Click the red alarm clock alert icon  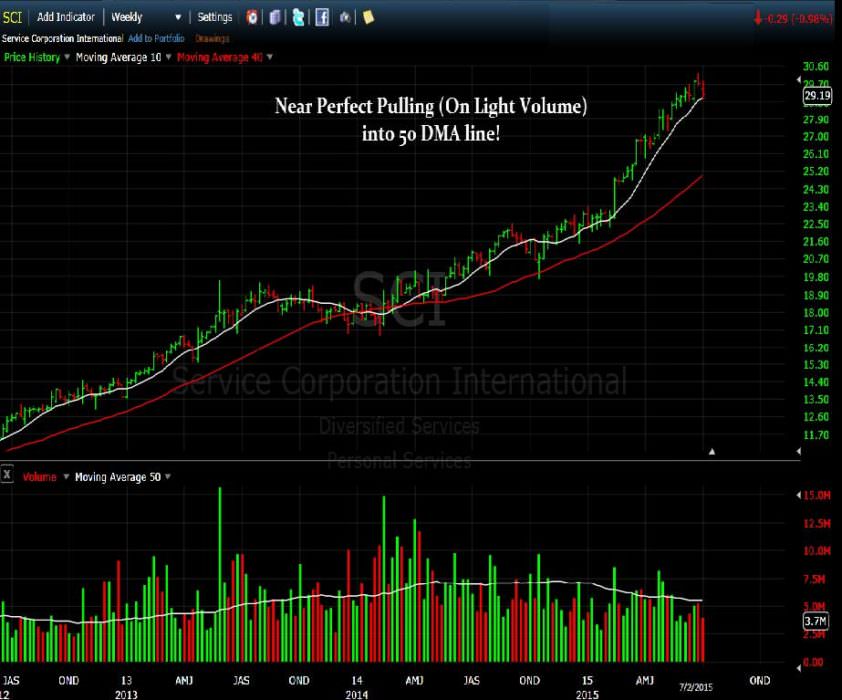pos(252,17)
